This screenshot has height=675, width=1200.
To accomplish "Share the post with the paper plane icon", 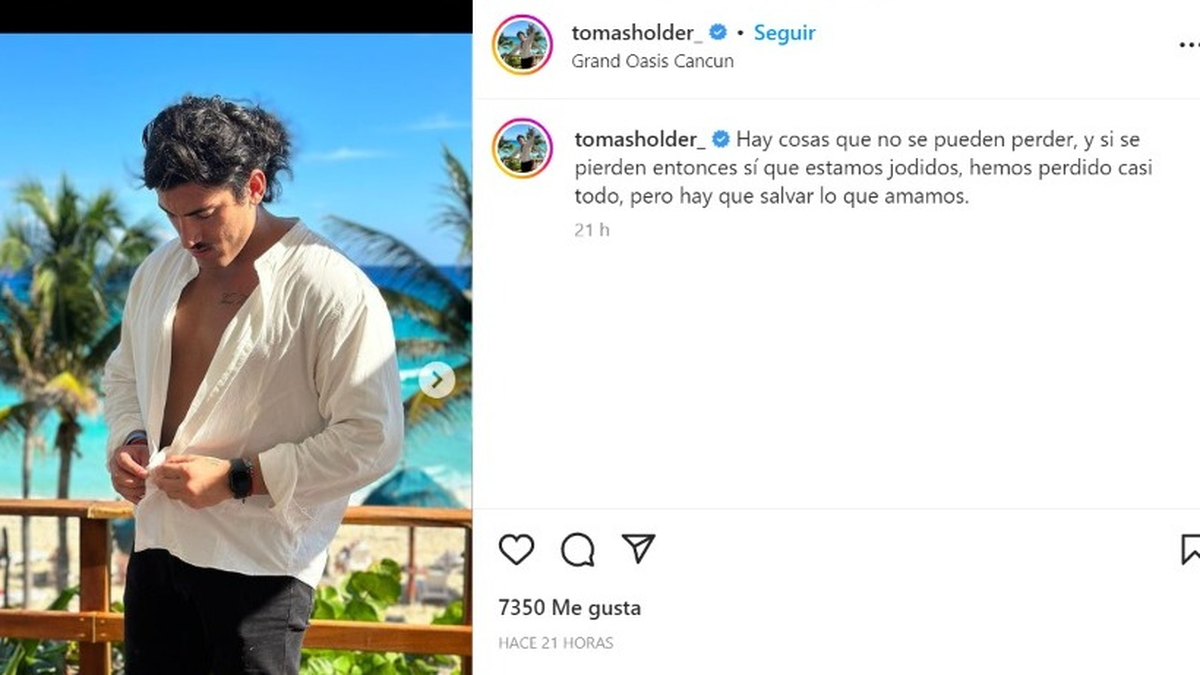I will click(638, 548).
